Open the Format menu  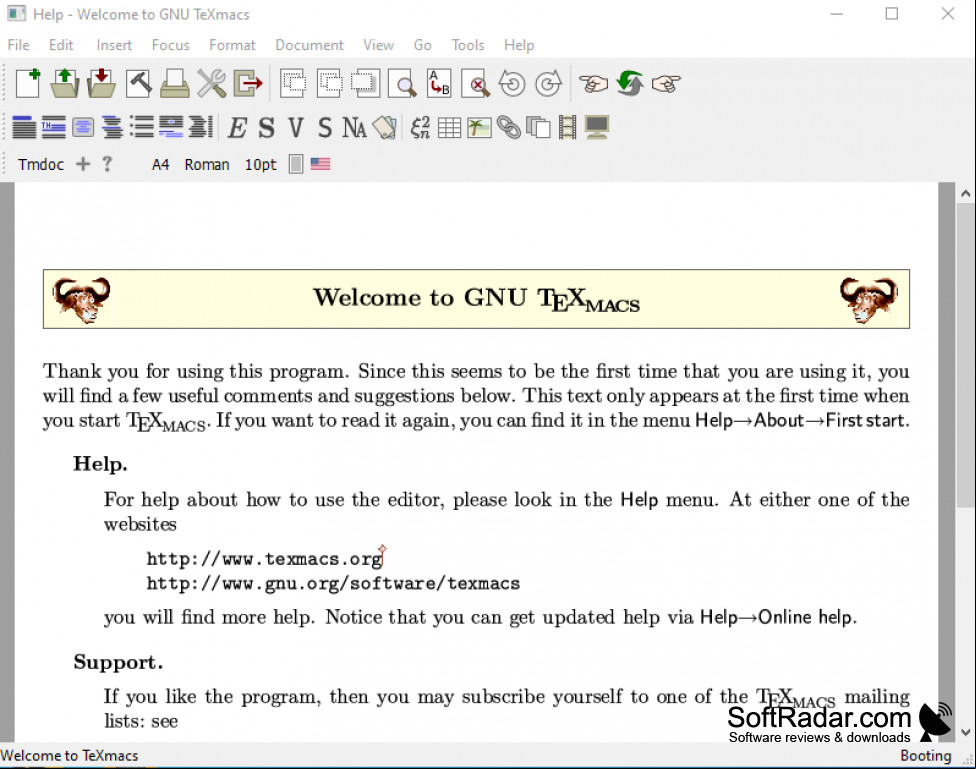pos(232,45)
